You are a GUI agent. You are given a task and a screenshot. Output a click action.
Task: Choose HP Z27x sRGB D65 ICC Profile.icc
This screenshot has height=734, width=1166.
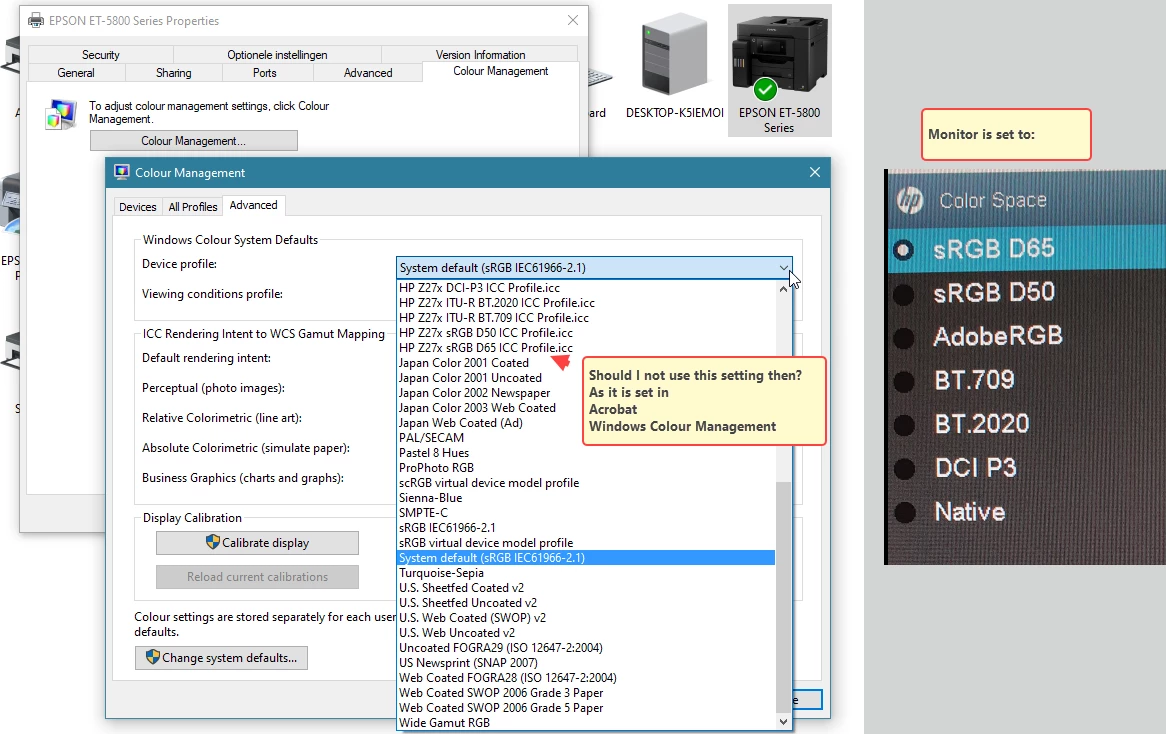pyautogui.click(x=586, y=348)
